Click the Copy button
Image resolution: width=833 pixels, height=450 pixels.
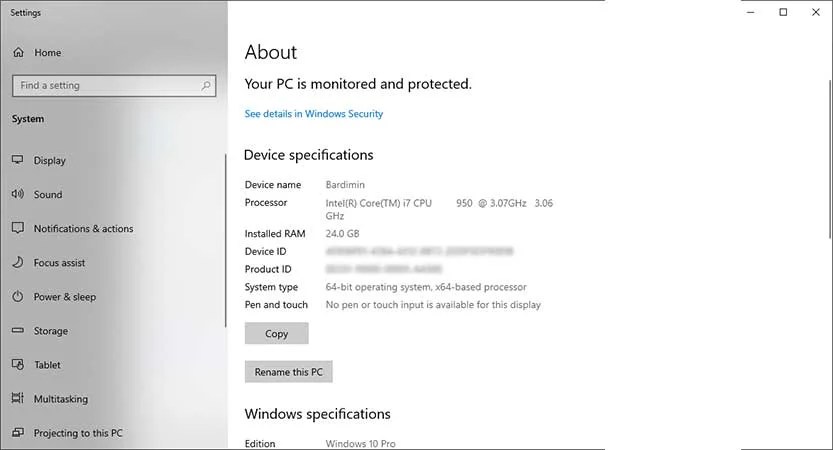coord(276,334)
